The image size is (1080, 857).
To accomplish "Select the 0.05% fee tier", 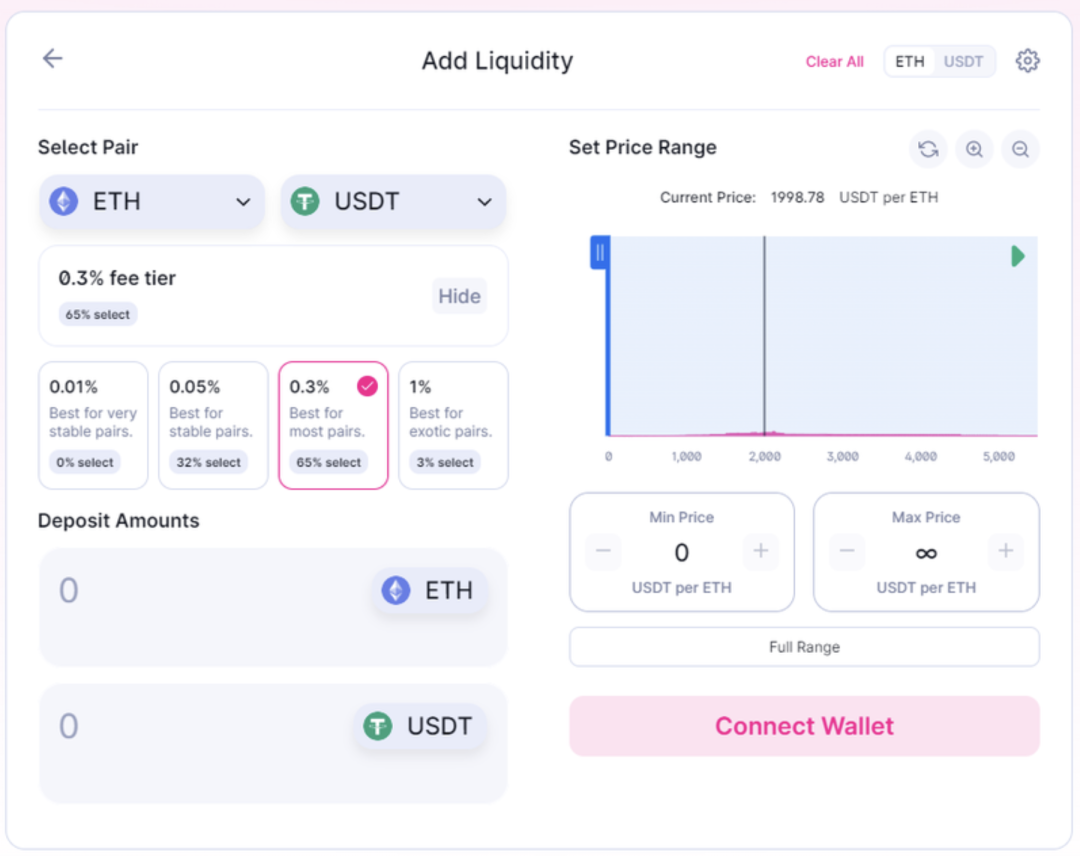I will coord(213,424).
